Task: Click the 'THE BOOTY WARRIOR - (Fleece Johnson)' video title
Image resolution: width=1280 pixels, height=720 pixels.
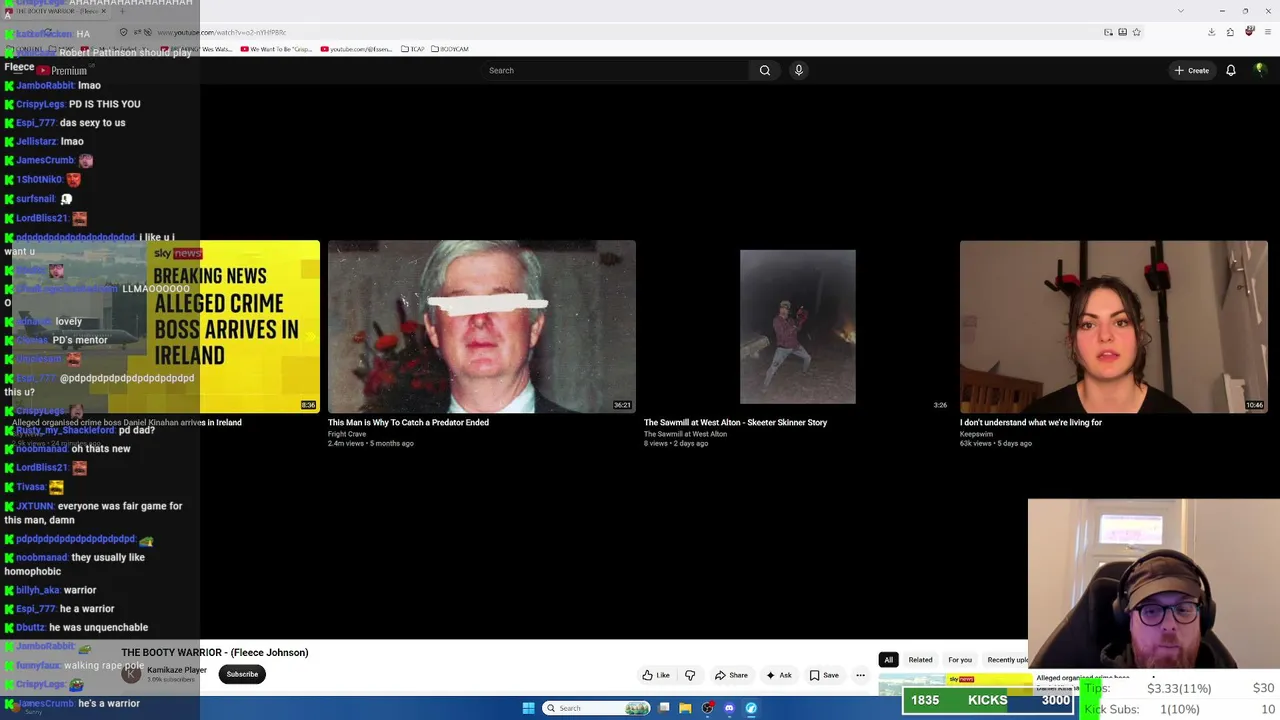Action: (x=215, y=652)
